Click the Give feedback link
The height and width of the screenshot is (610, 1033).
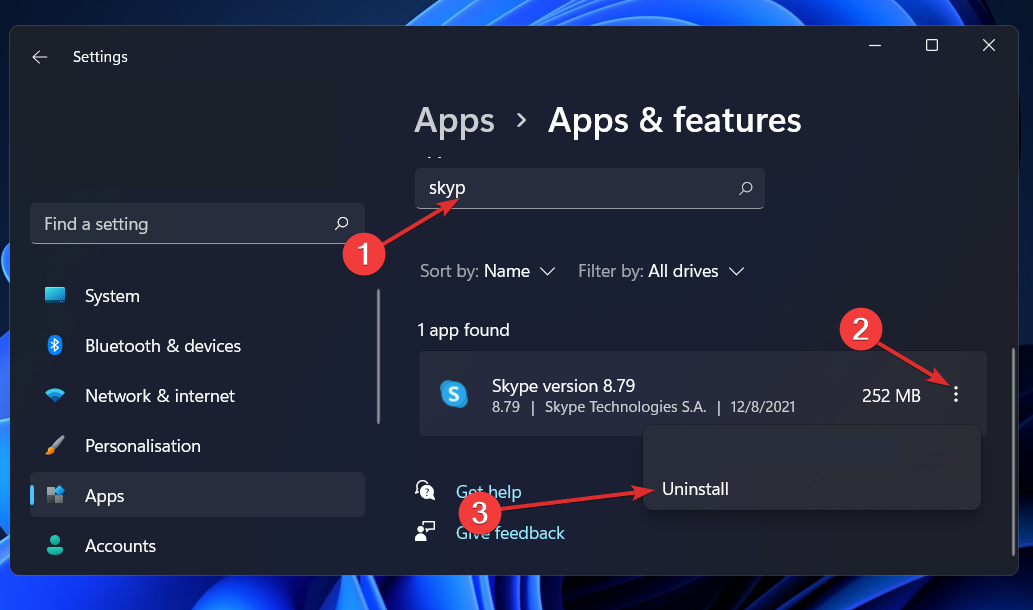click(x=510, y=532)
